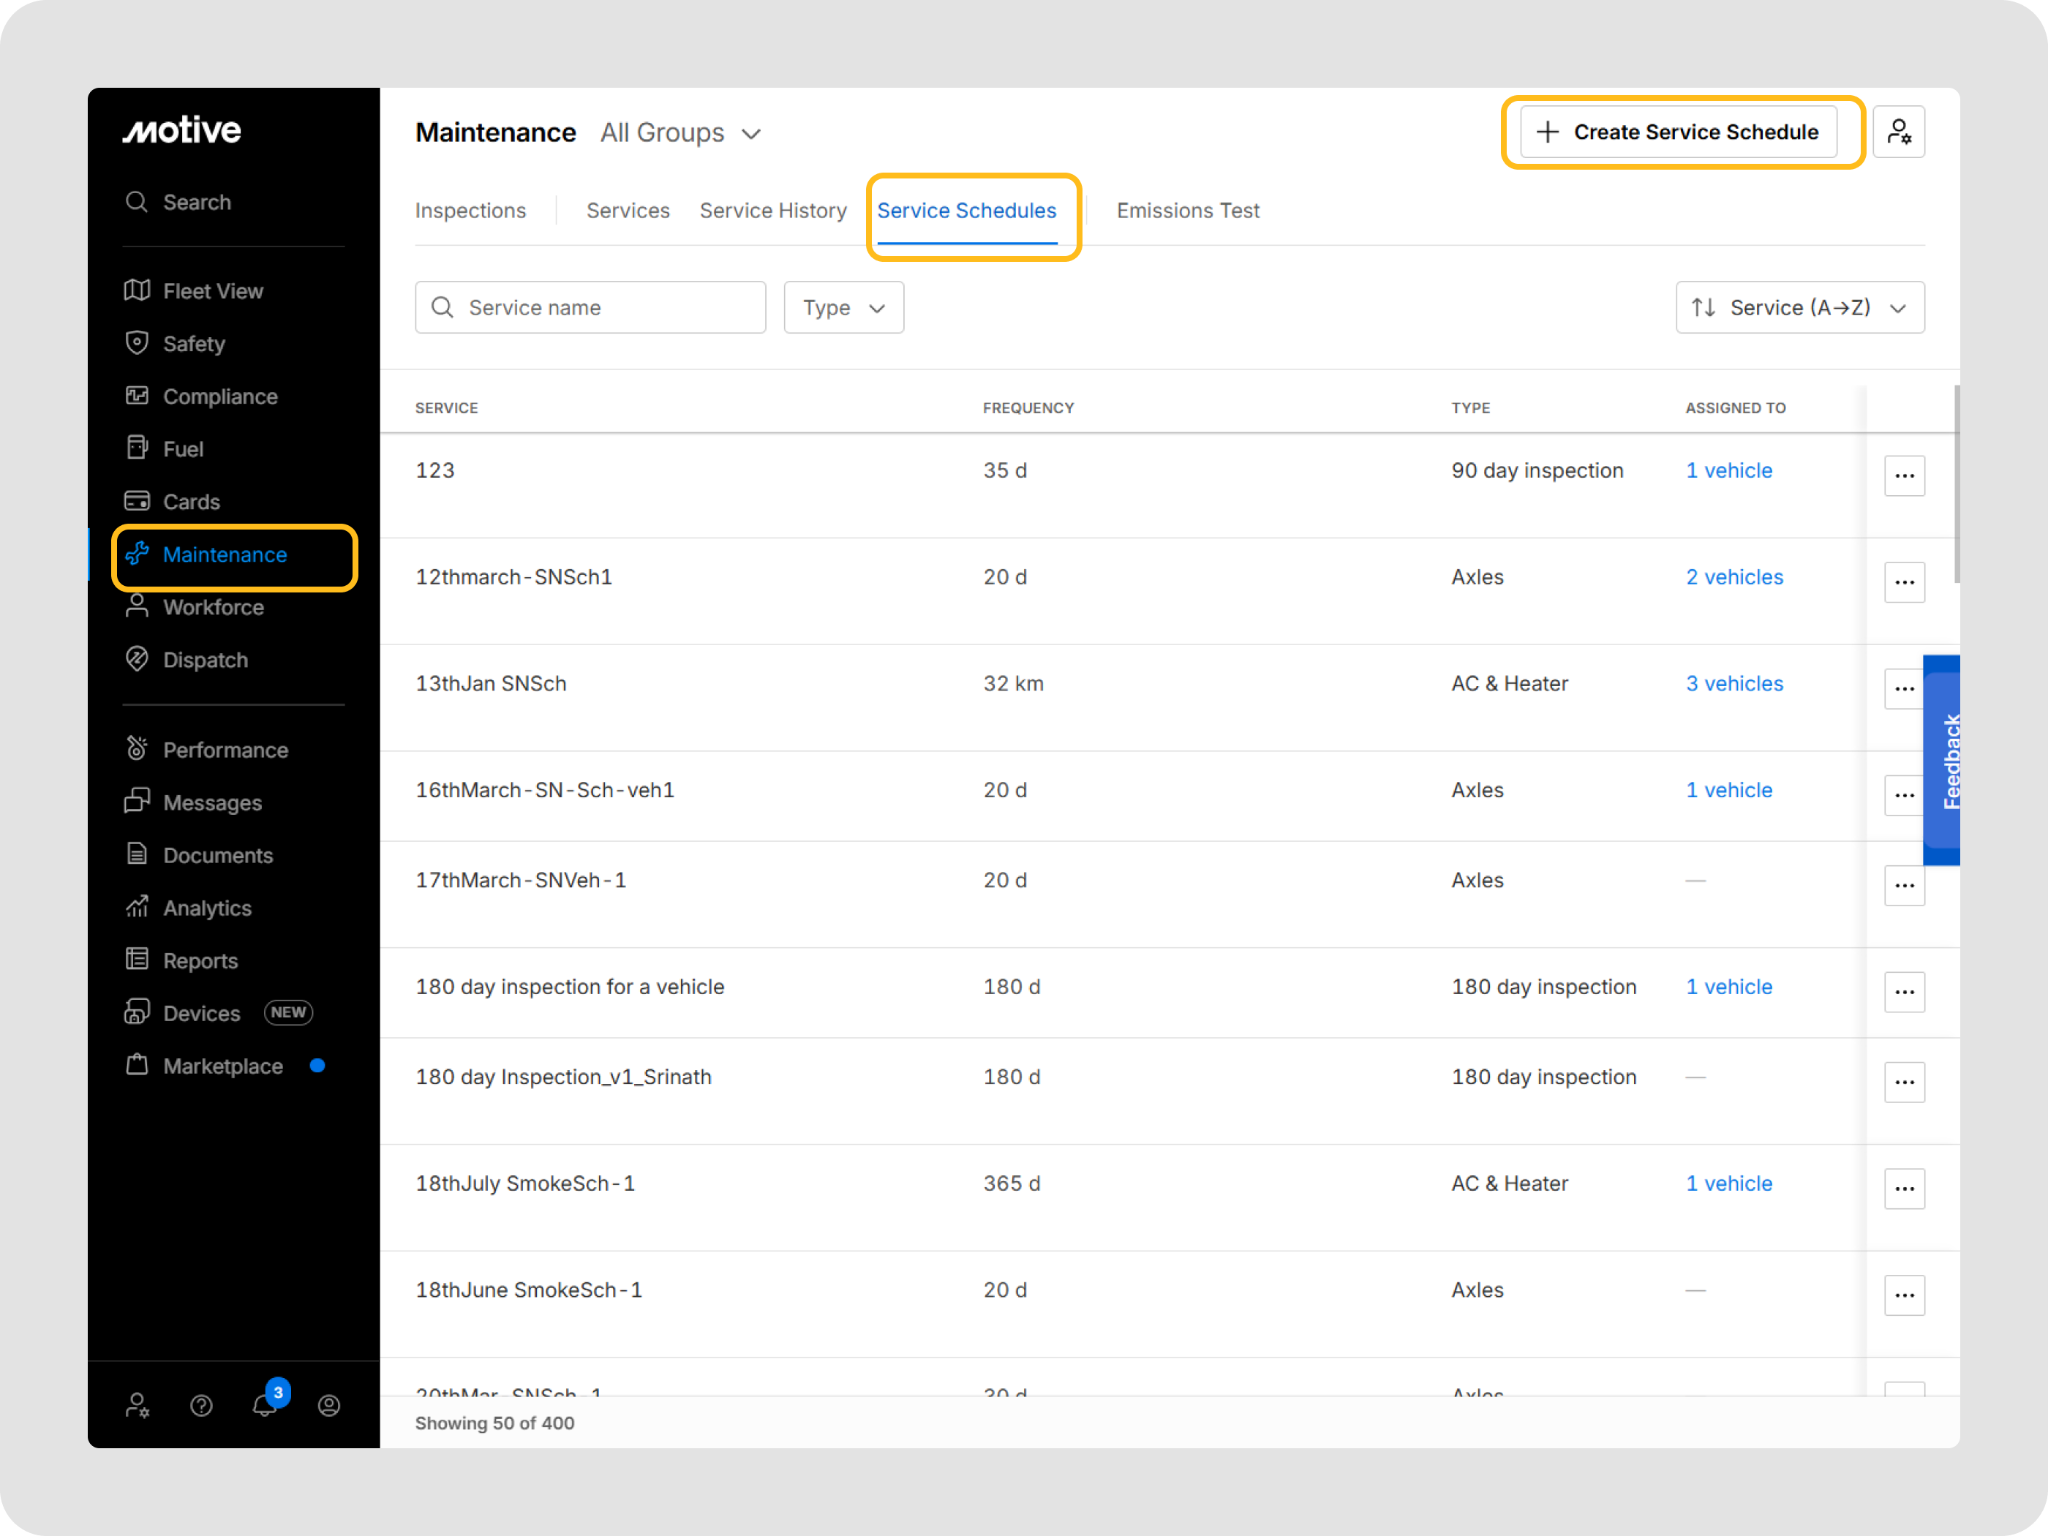Open notifications bell icon
This screenshot has width=2048, height=1536.
point(265,1405)
